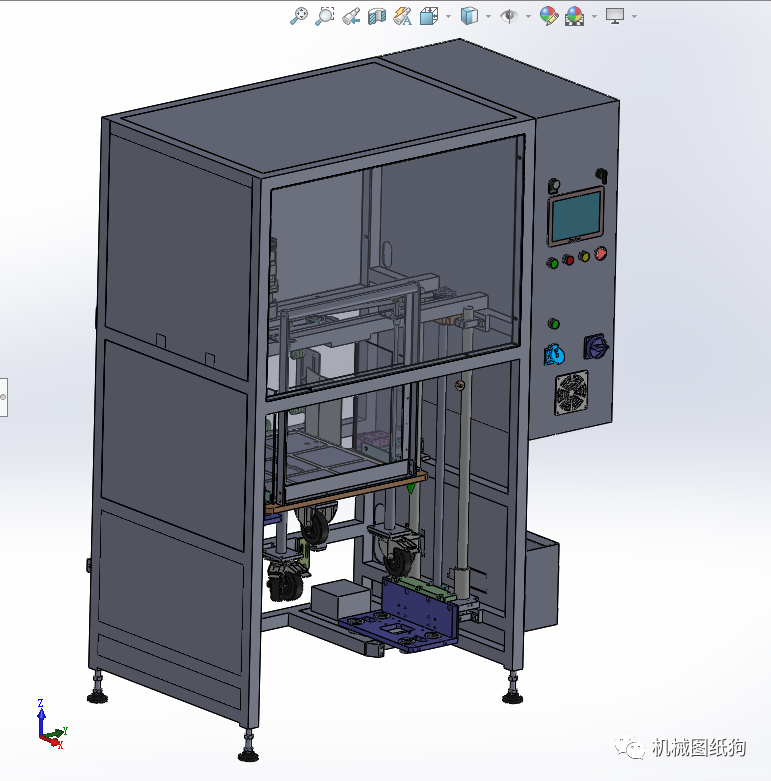Viewport: 771px width, 781px height.
Task: Click the Apply Scene icon
Action: pyautogui.click(x=574, y=16)
